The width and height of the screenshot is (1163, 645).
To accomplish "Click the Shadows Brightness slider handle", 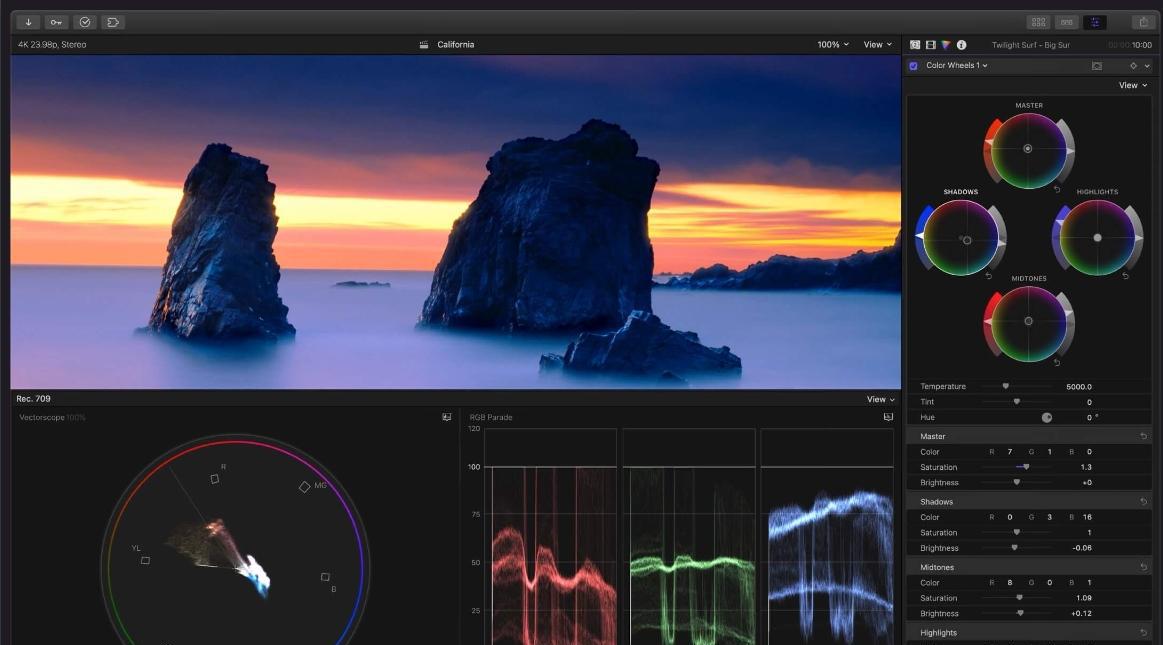I will (x=1014, y=548).
